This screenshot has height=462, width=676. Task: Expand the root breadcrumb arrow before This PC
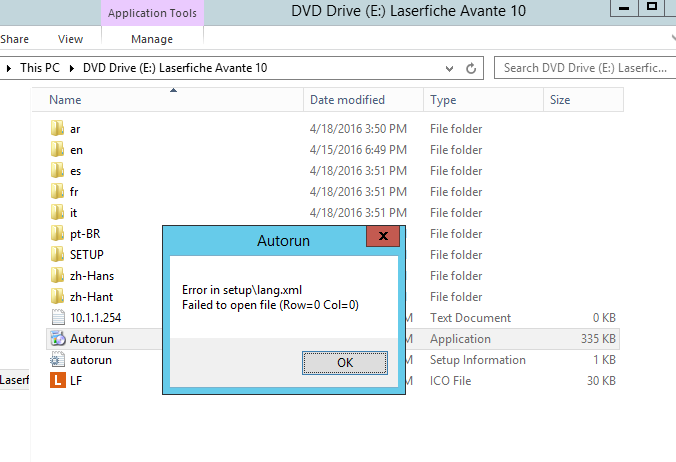pyautogui.click(x=9, y=68)
